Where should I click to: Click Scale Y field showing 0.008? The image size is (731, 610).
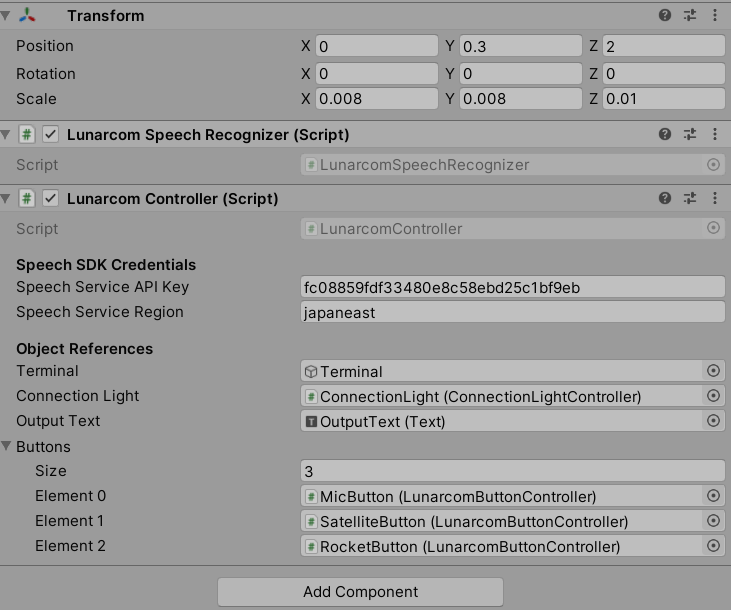click(521, 99)
